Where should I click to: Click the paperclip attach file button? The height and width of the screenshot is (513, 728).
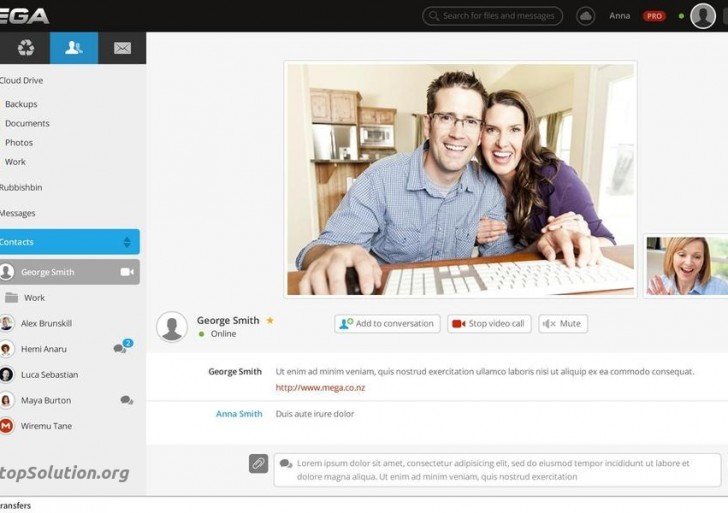click(x=258, y=463)
